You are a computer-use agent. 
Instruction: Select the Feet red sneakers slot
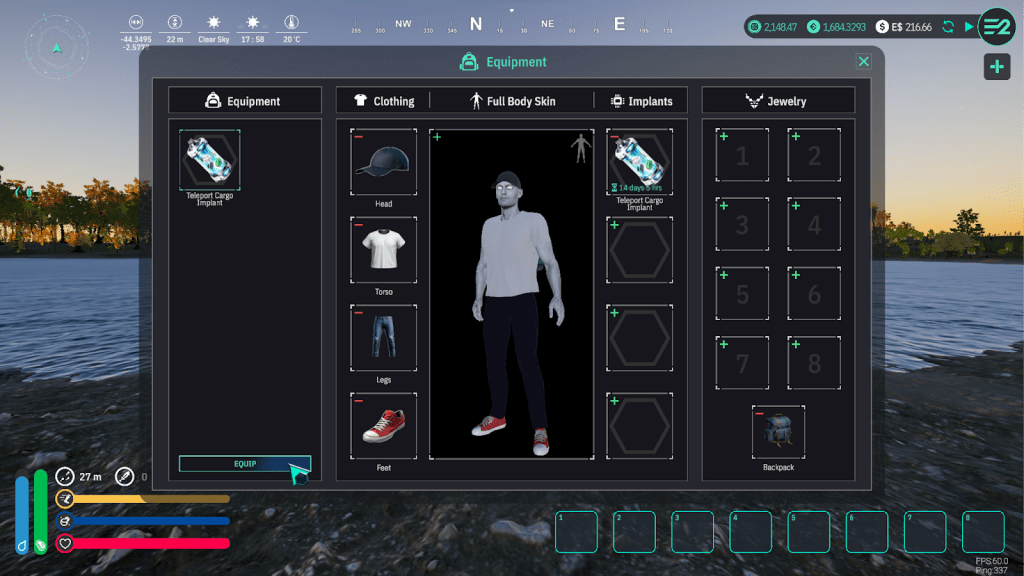click(383, 426)
